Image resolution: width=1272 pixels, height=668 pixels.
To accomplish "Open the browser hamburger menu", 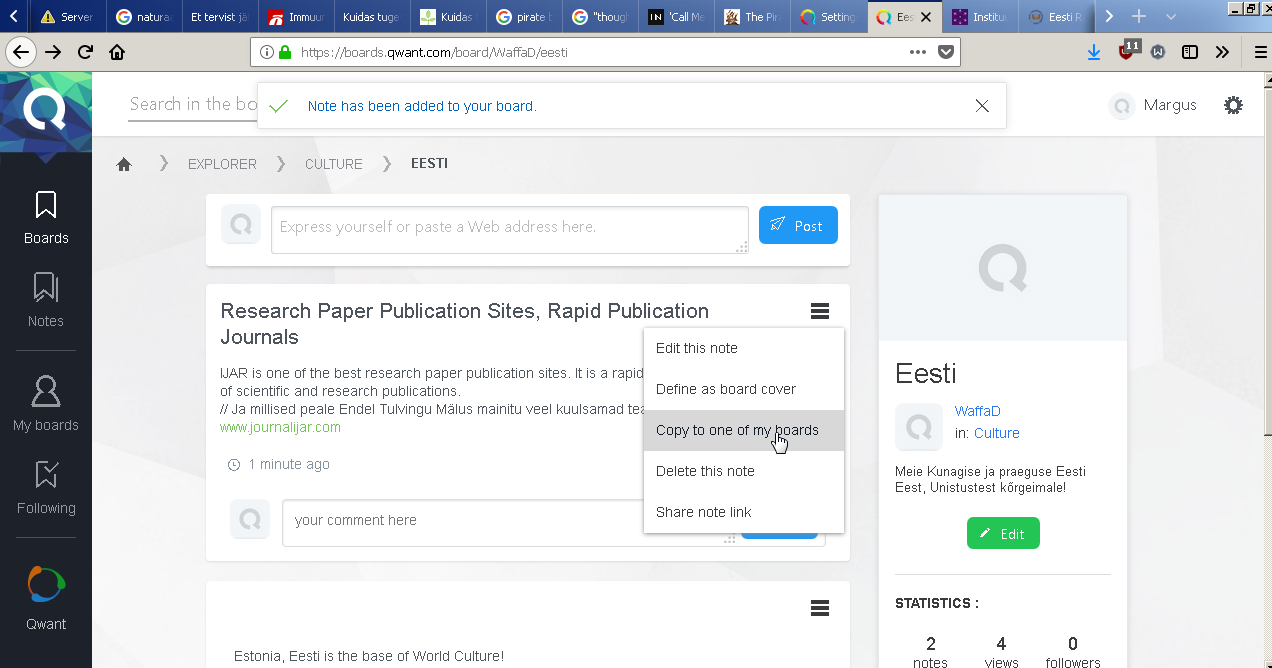I will (1259, 52).
